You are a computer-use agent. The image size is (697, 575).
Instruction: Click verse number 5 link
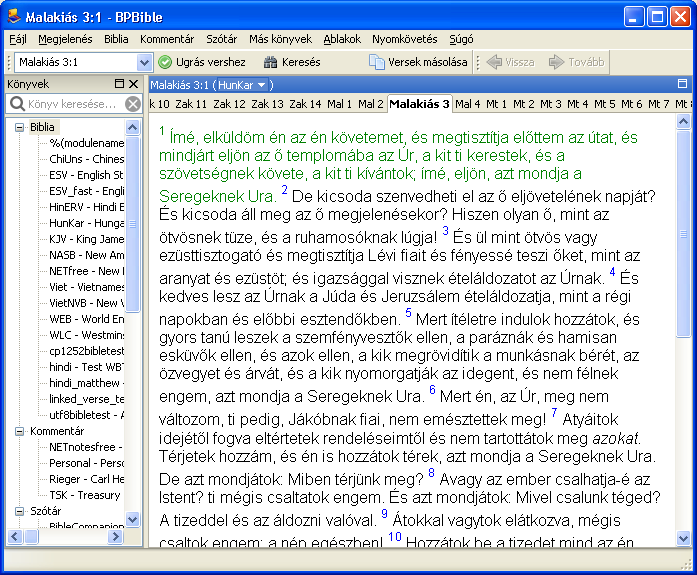click(x=408, y=312)
